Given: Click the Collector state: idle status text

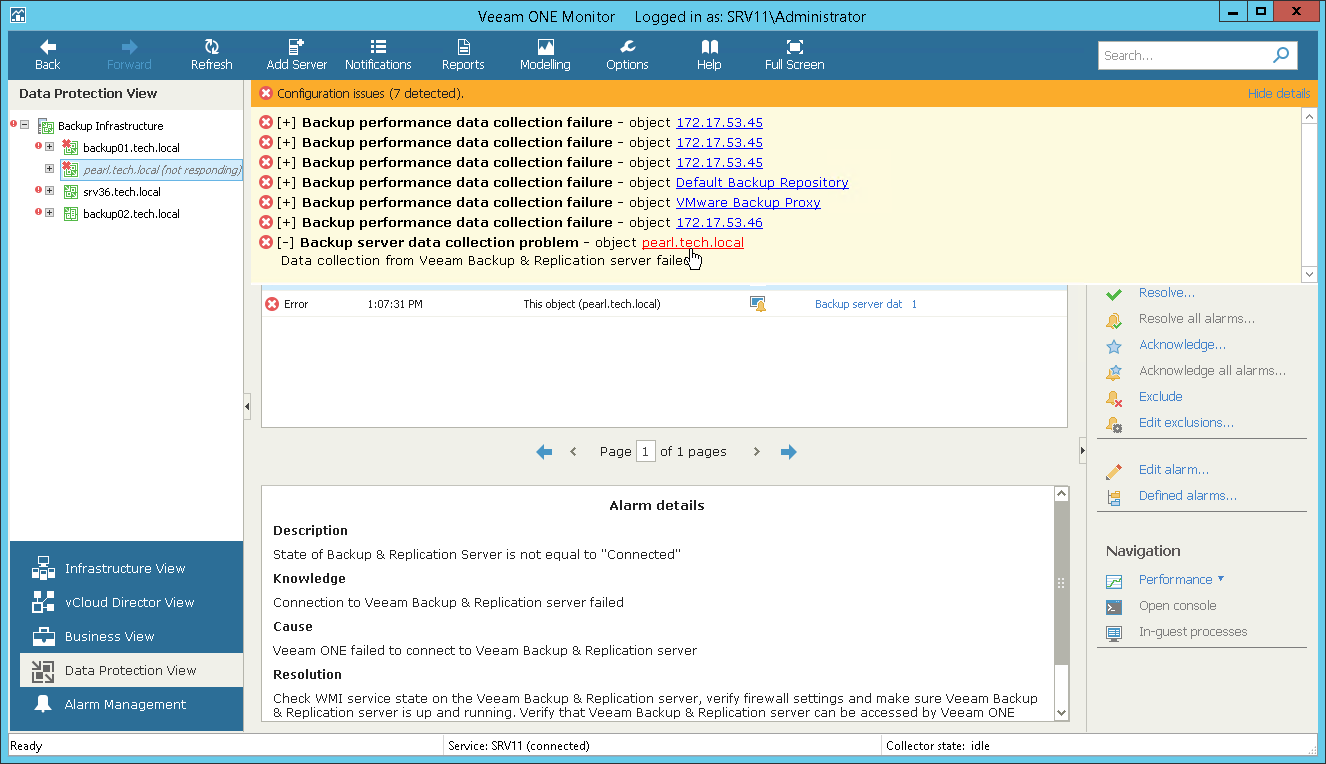Looking at the screenshot, I should click(x=938, y=746).
